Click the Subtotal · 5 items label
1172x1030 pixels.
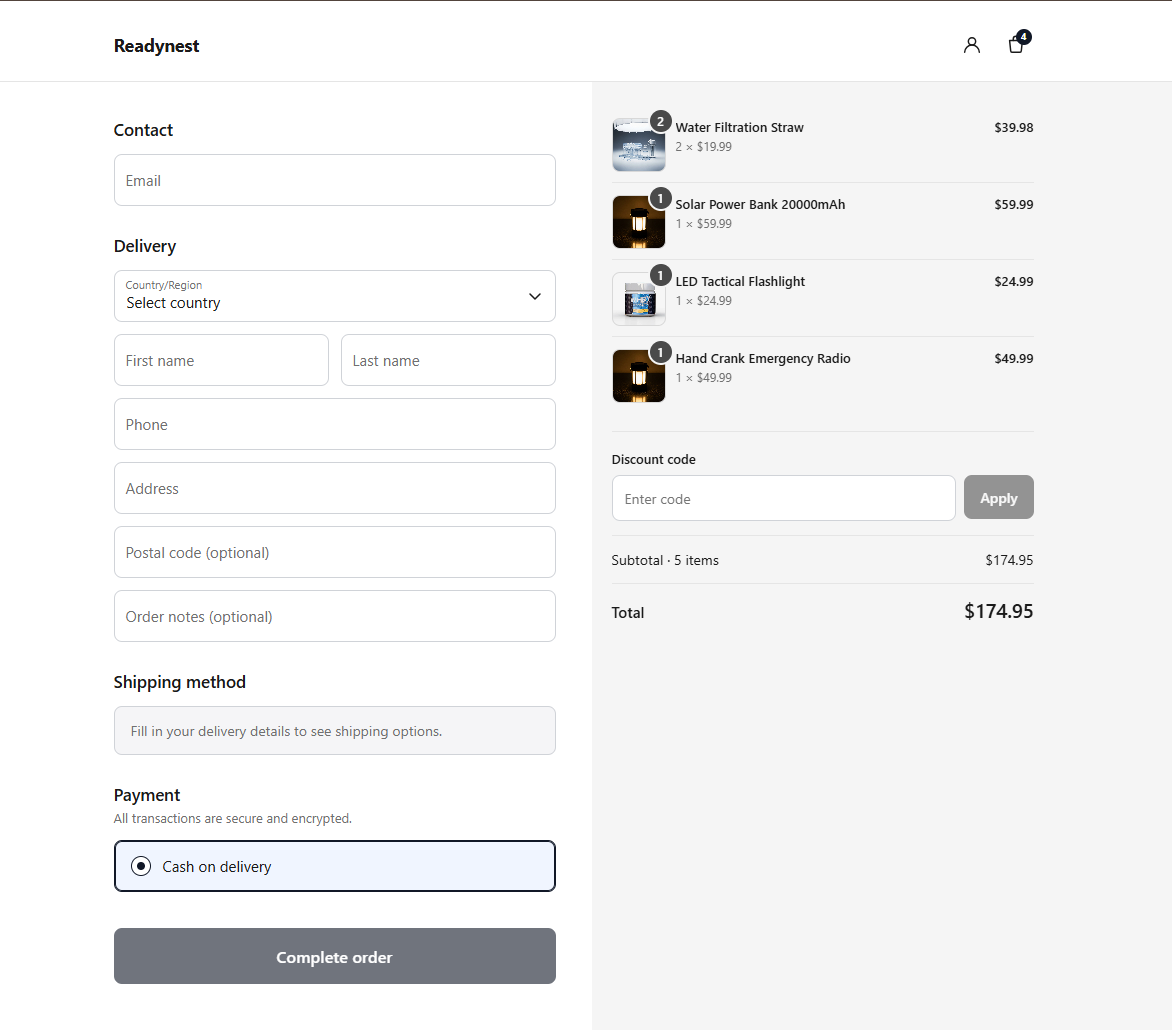tap(664, 560)
